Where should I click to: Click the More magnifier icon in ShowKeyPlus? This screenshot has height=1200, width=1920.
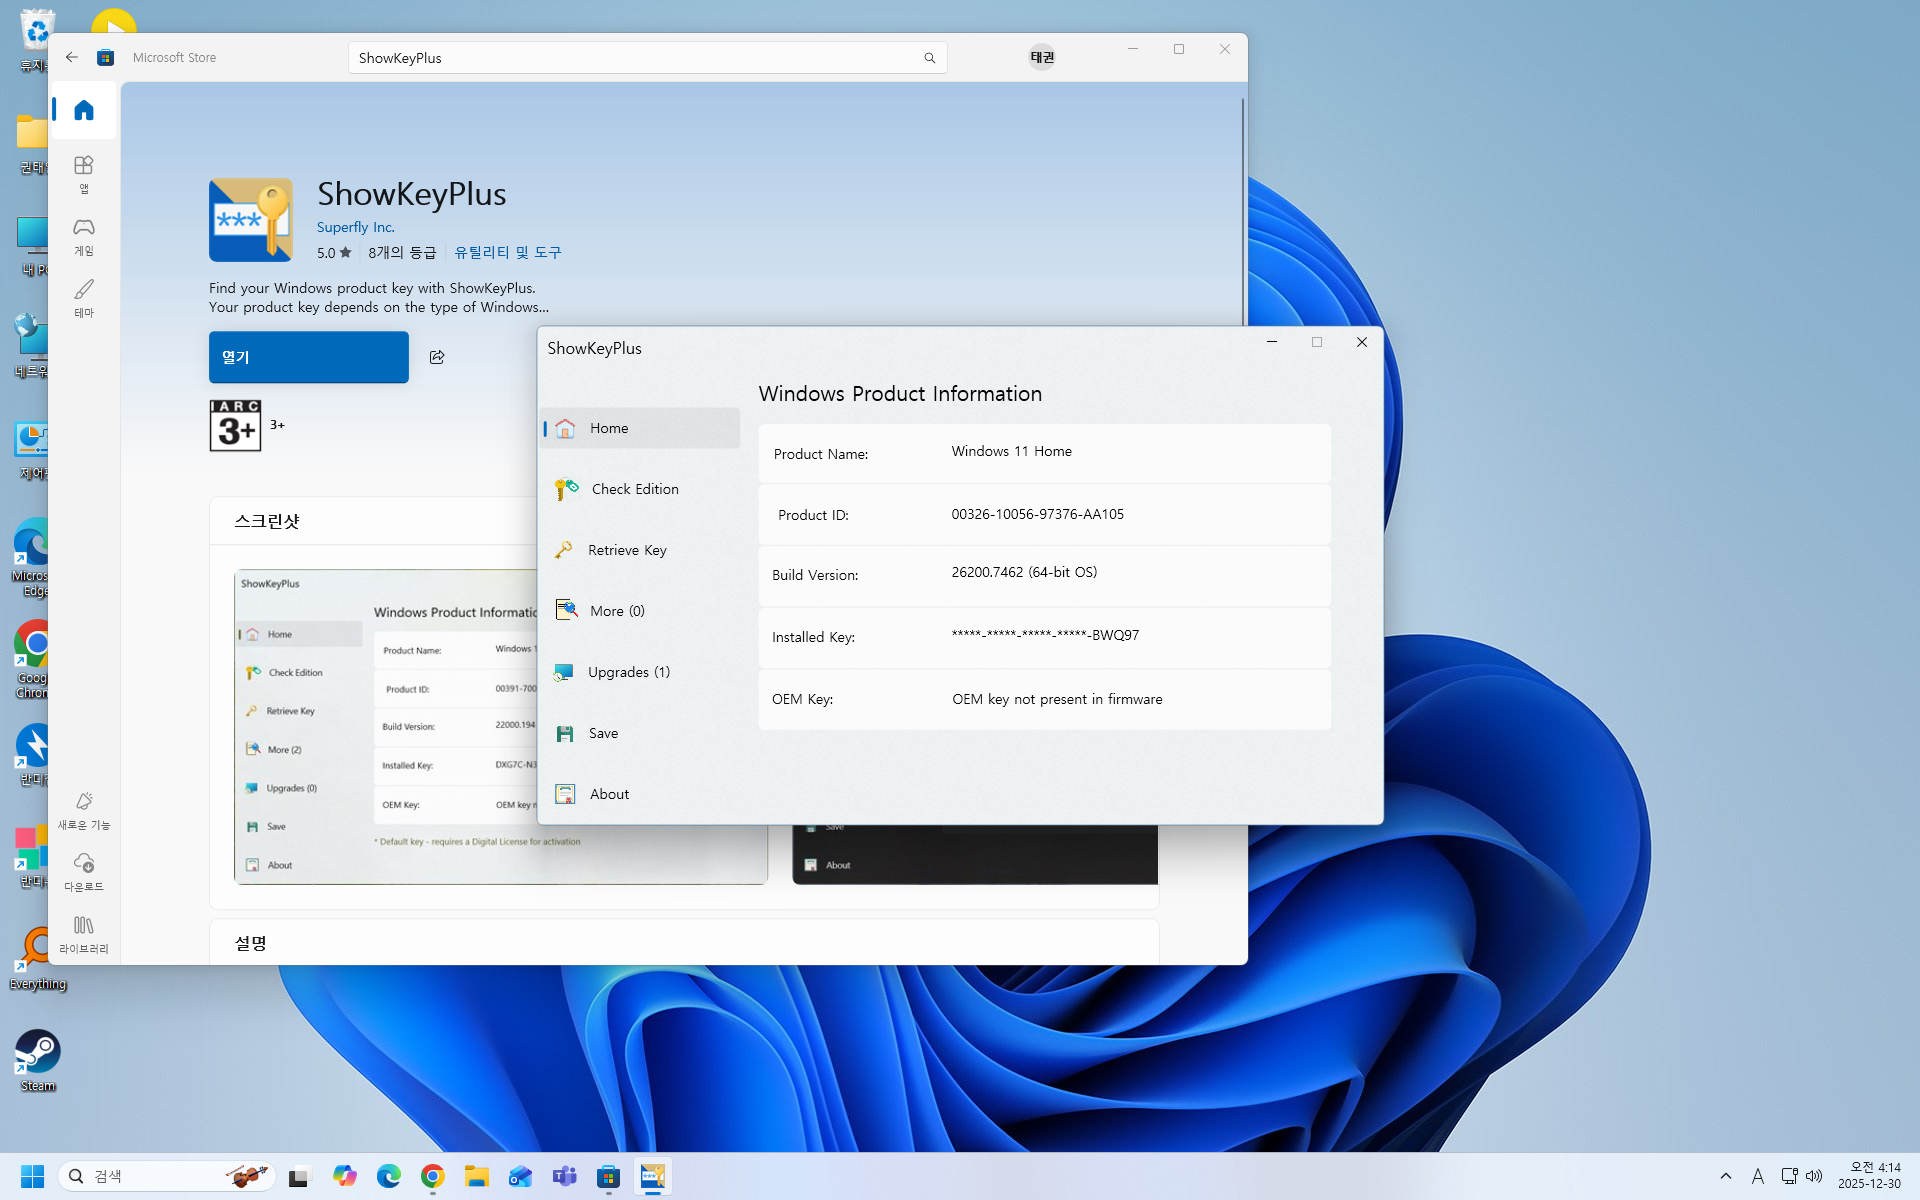(566, 610)
